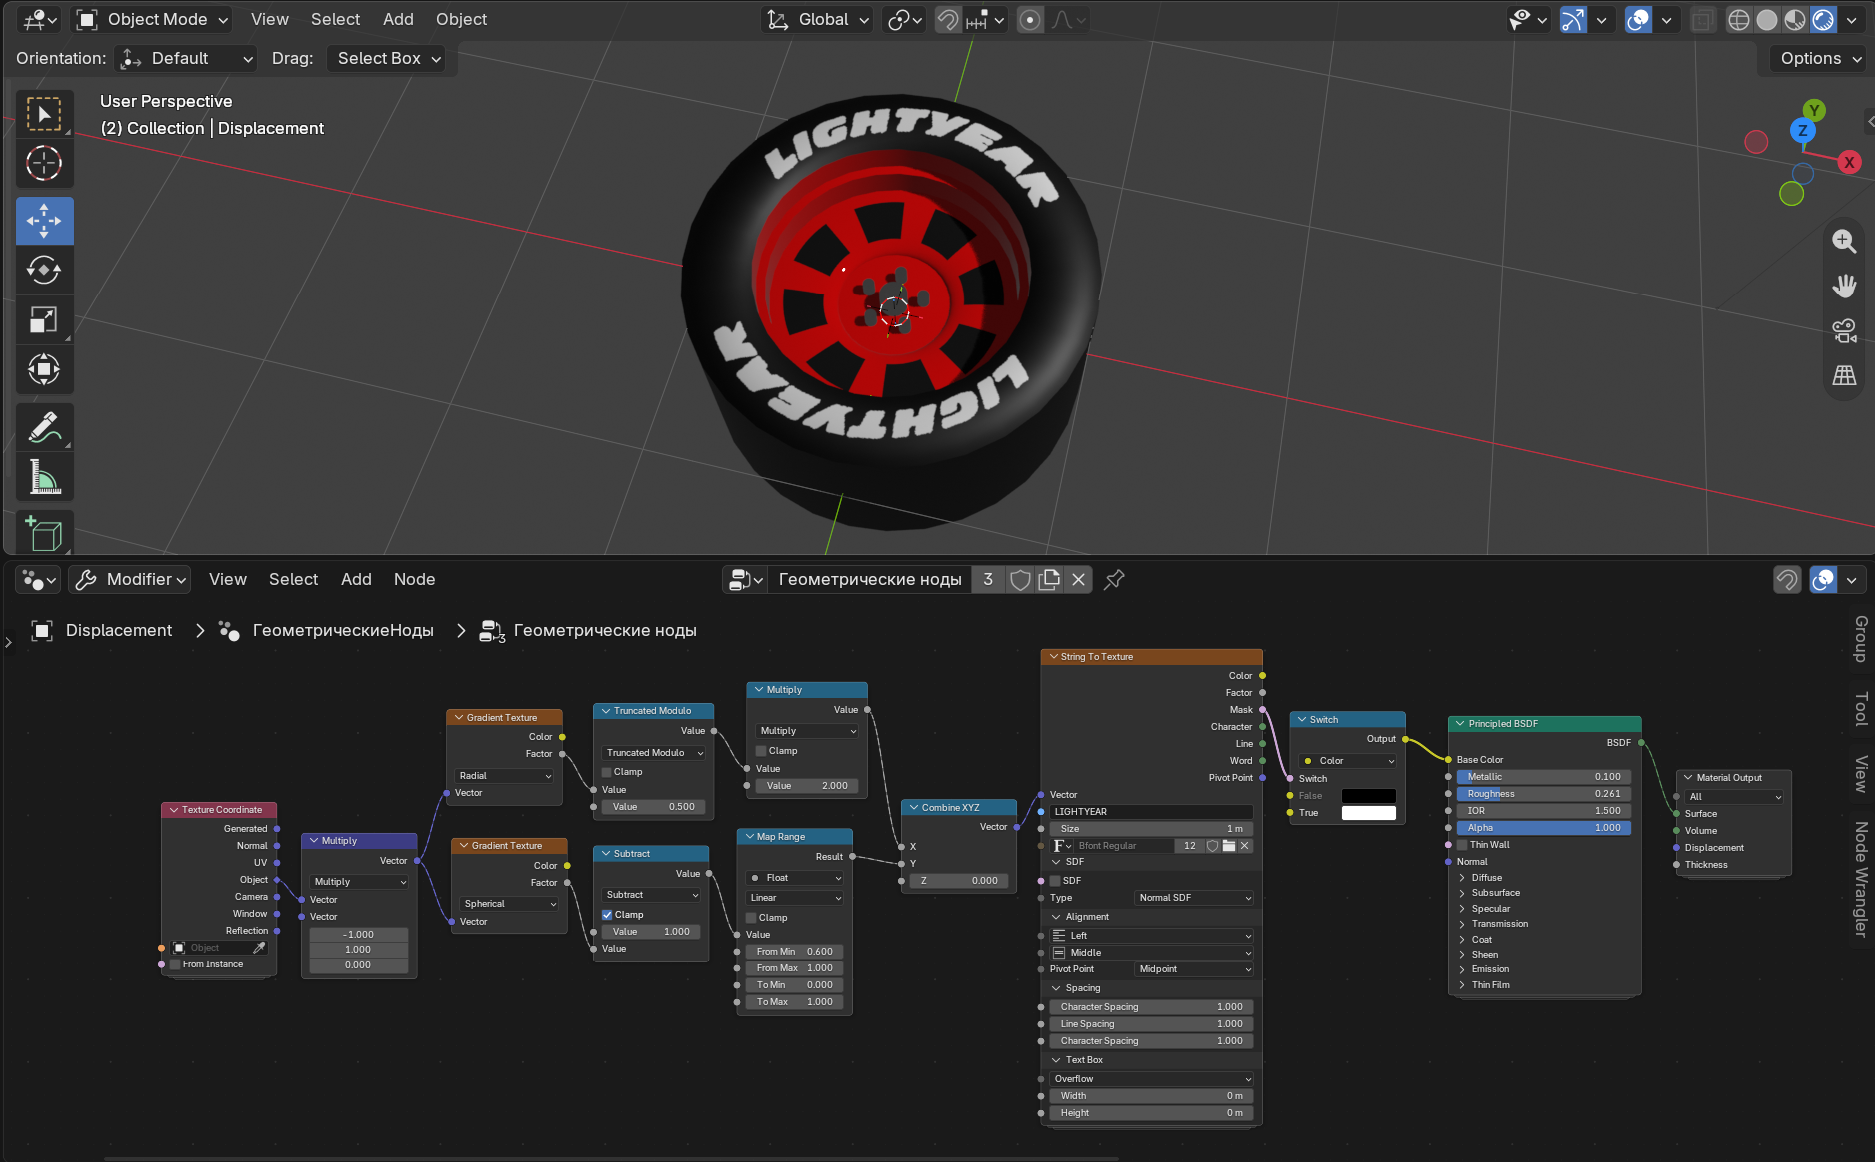Open the Object Mode dropdown
1875x1162 pixels.
(x=153, y=19)
